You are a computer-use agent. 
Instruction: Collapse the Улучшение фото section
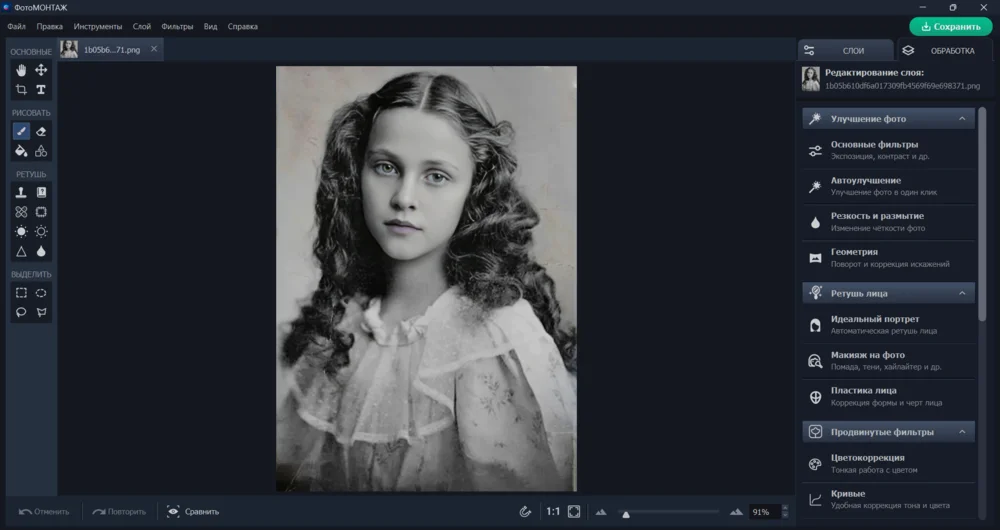click(962, 119)
